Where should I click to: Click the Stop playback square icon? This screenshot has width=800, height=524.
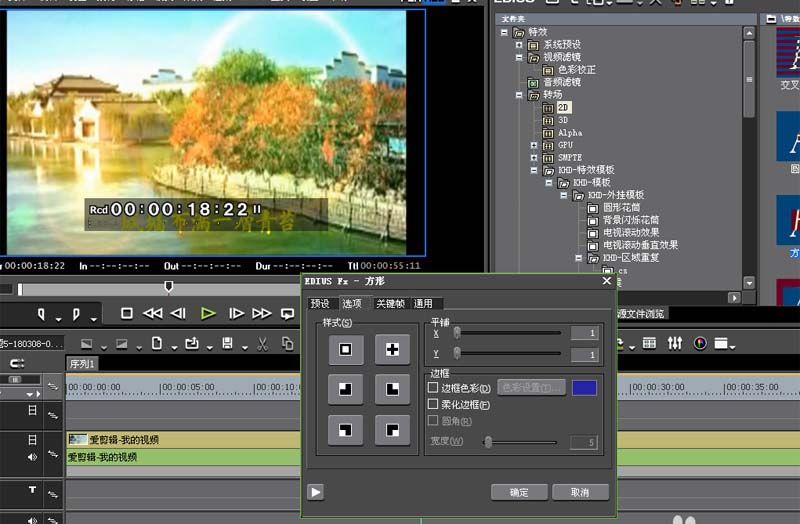[x=127, y=313]
